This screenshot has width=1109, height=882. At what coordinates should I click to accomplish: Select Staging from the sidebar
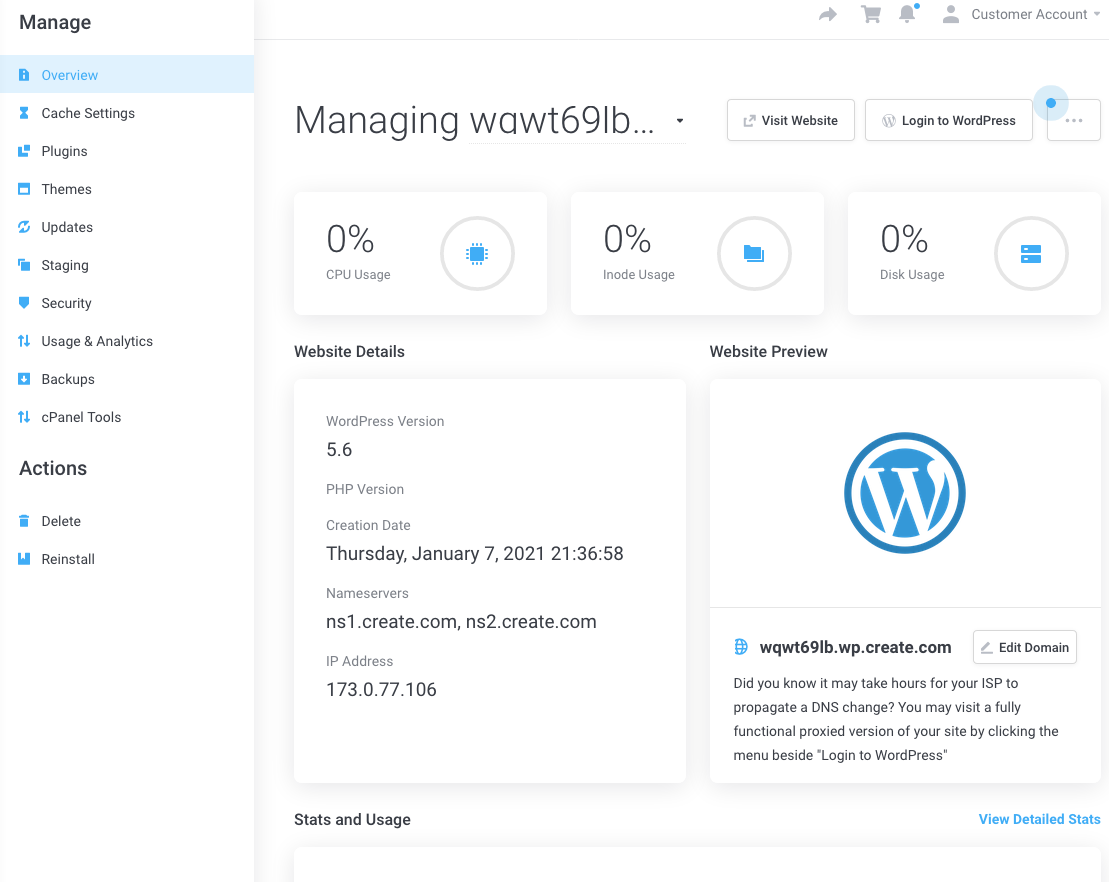[65, 265]
